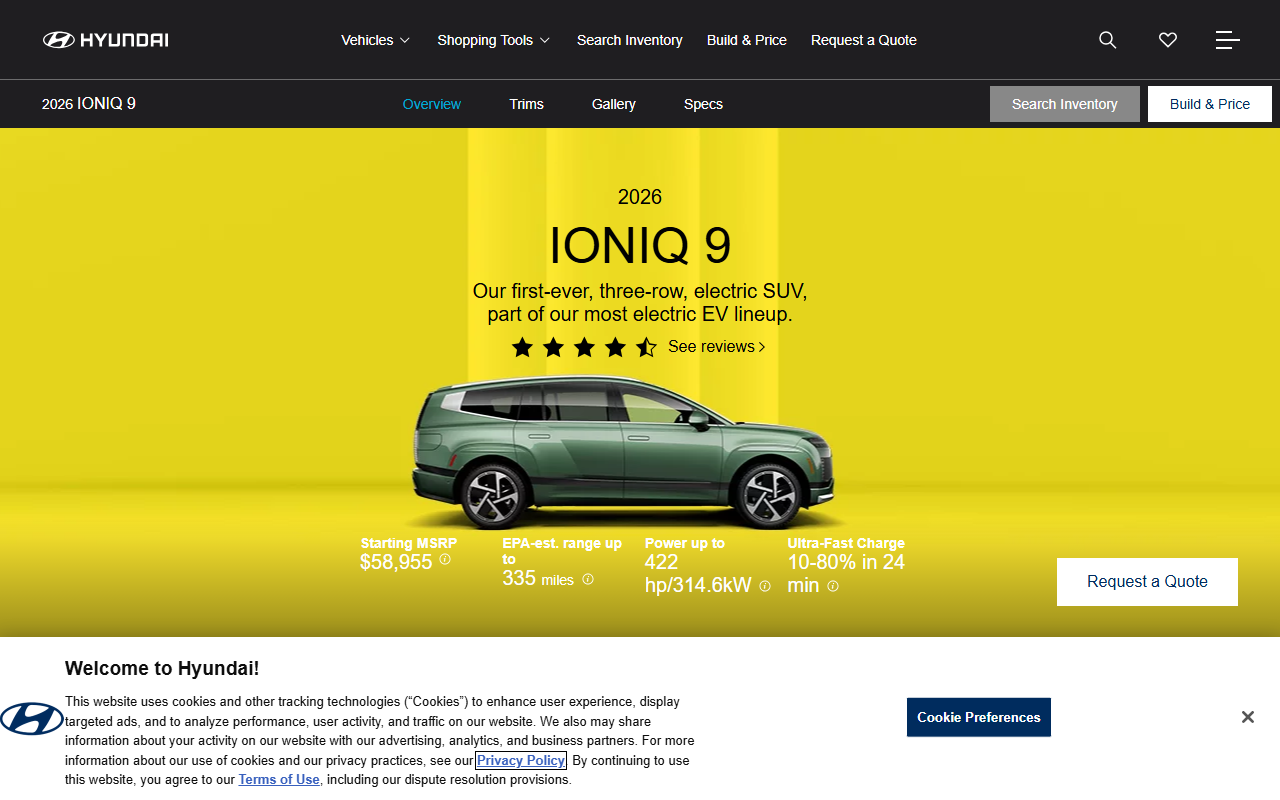Switch to the Trims tab
This screenshot has height=800, width=1280.
527,104
